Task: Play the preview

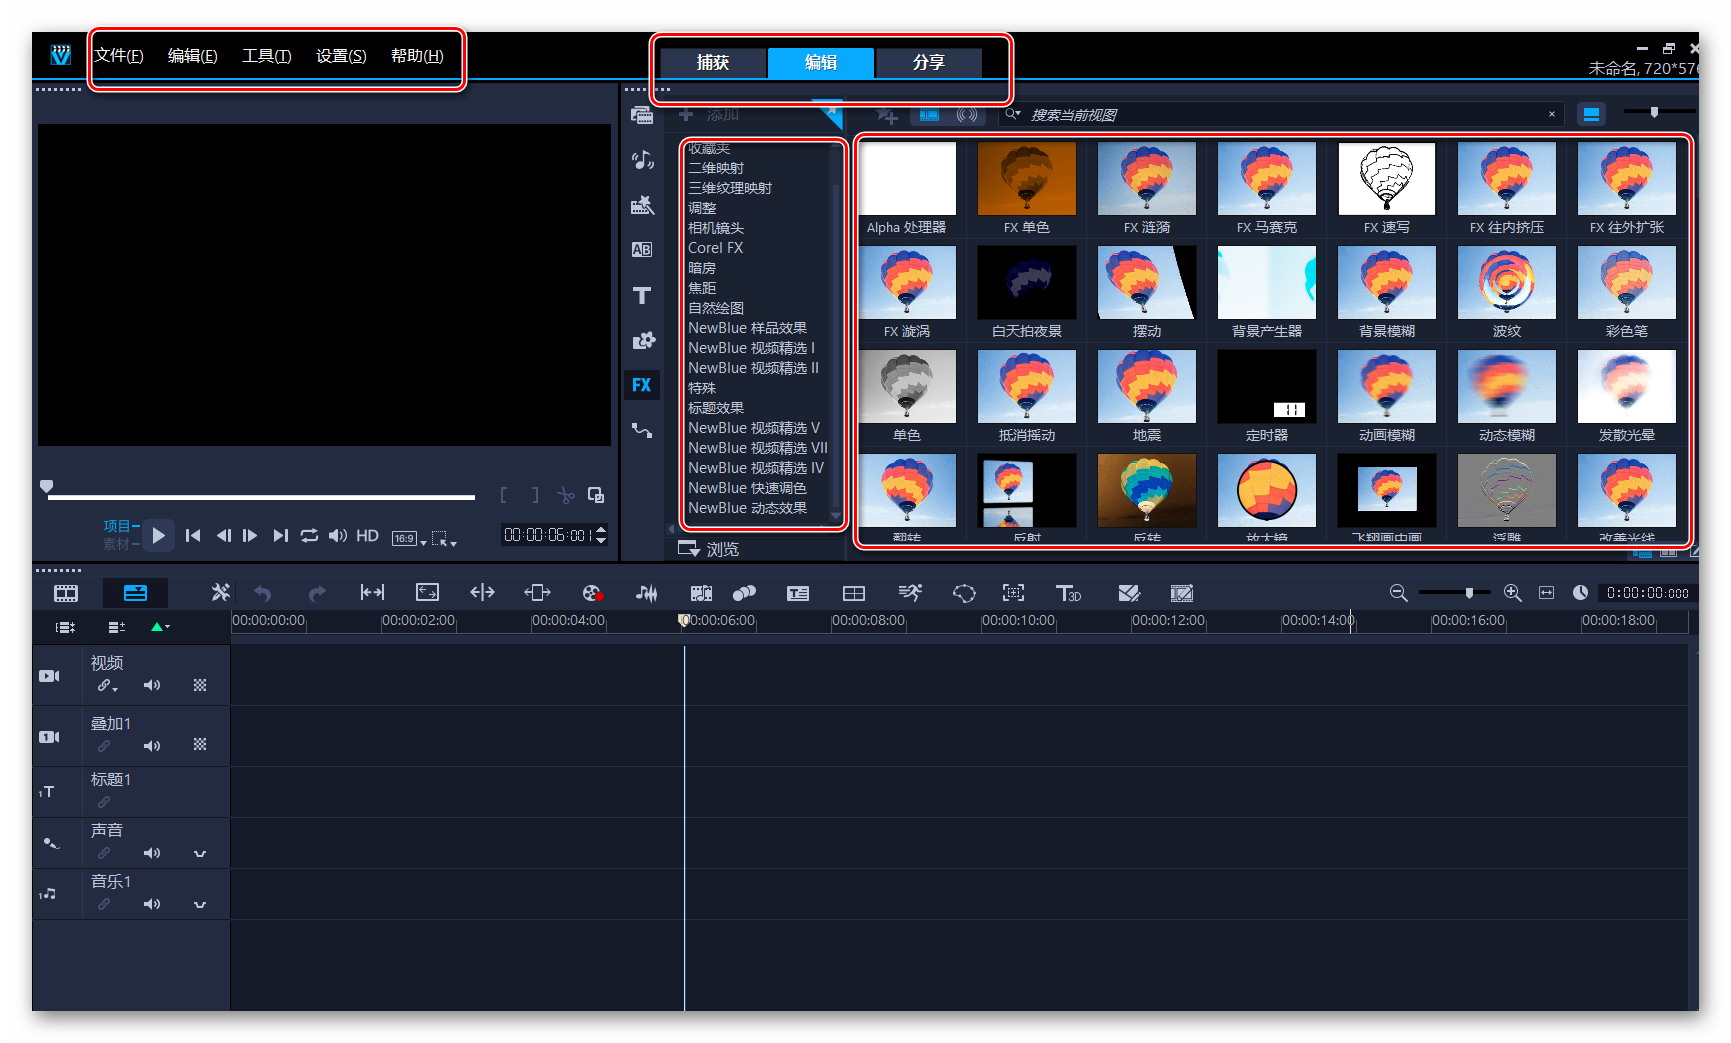Action: (158, 536)
